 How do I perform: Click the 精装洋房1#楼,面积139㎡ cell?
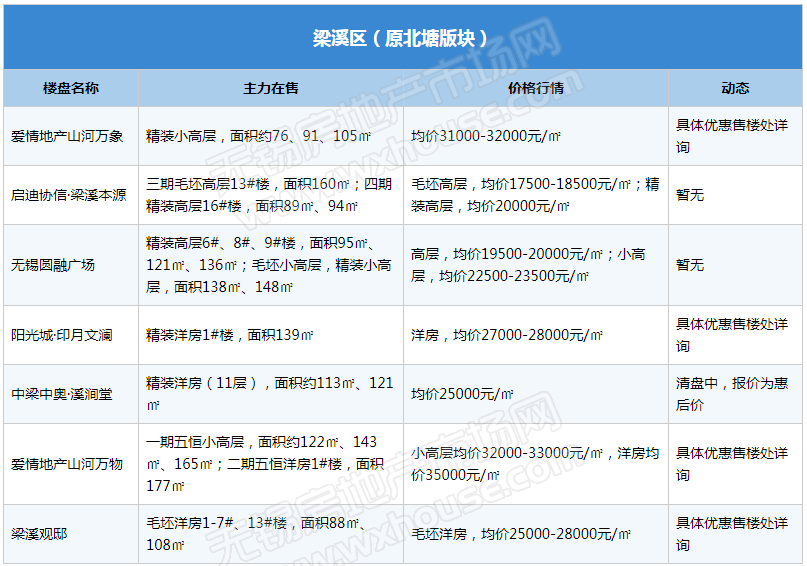tap(231, 335)
